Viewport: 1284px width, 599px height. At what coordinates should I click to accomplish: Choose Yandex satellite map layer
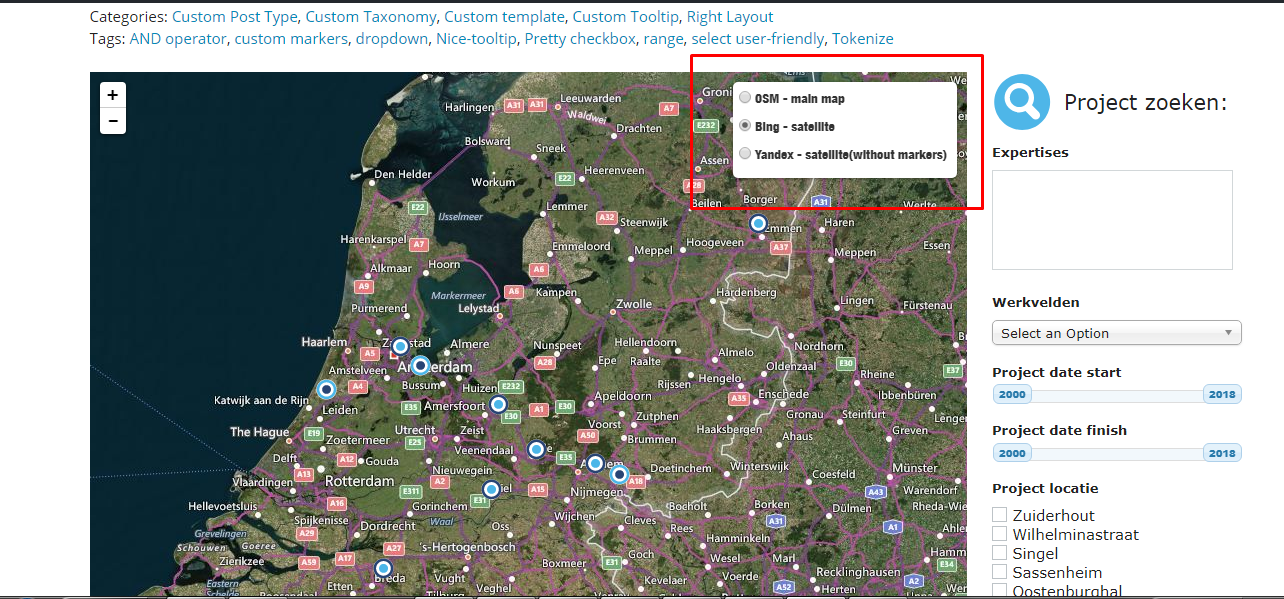745,154
